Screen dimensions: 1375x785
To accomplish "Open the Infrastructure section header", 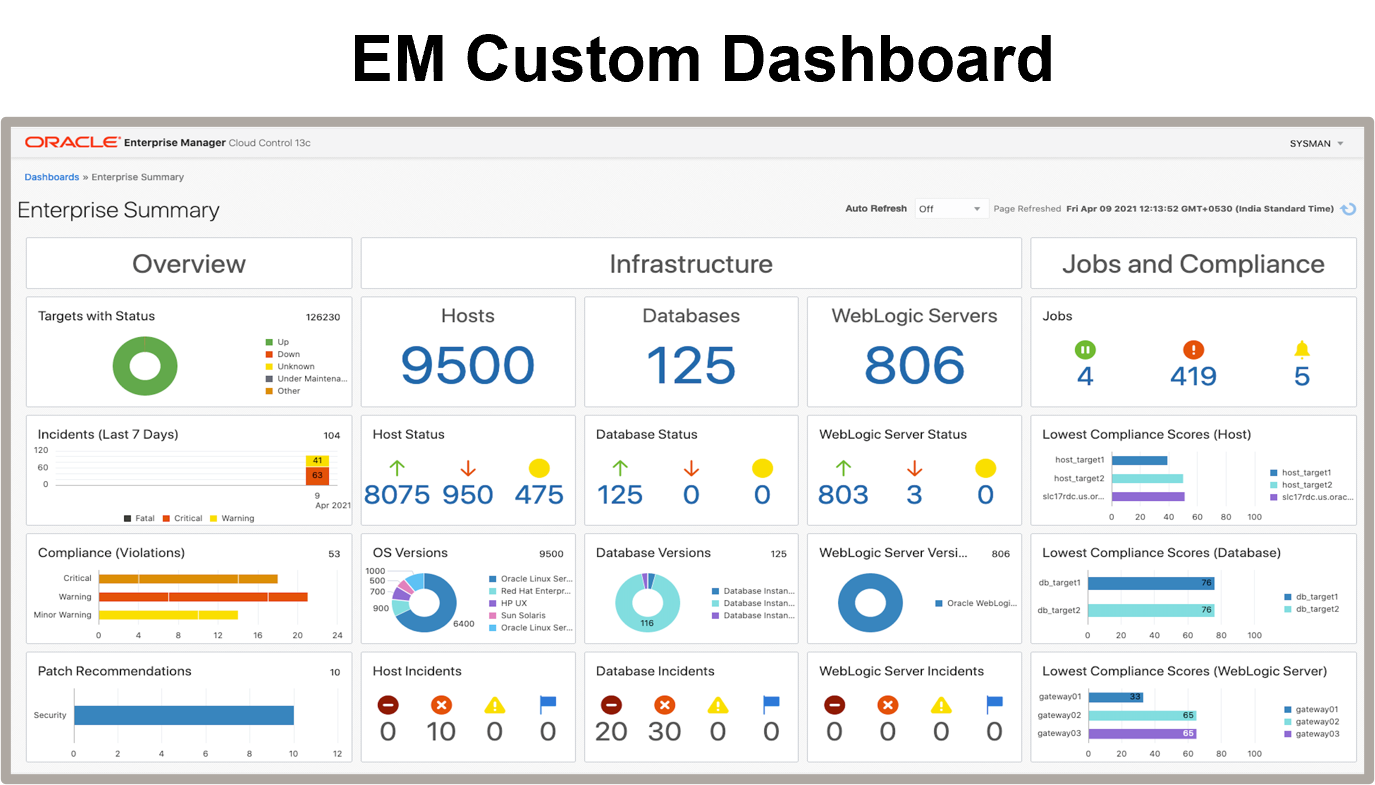I will [x=690, y=263].
